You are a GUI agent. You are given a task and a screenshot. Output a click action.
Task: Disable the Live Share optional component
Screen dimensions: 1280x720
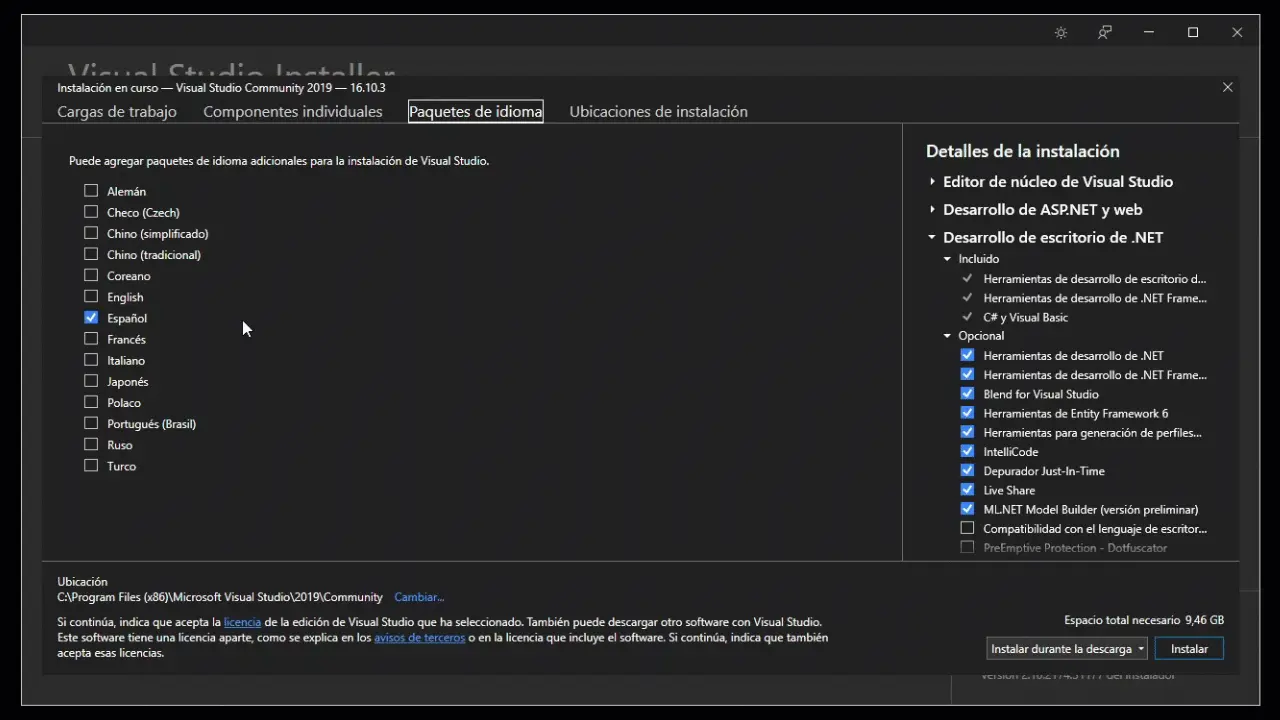point(967,490)
